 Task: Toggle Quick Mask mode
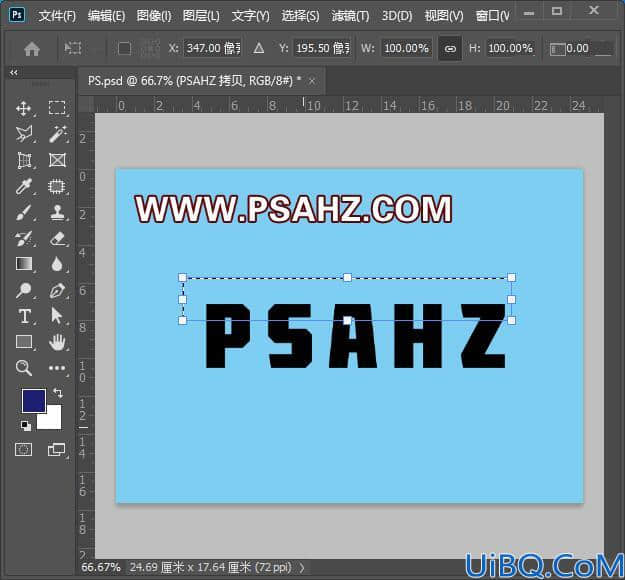(x=24, y=450)
